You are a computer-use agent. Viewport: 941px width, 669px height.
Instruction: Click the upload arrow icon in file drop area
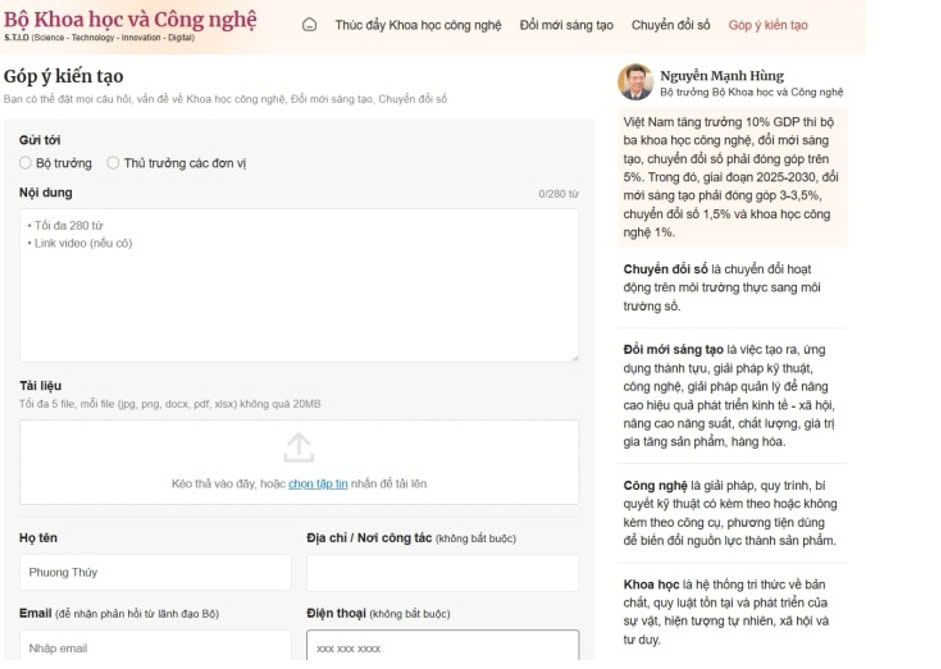click(x=298, y=448)
